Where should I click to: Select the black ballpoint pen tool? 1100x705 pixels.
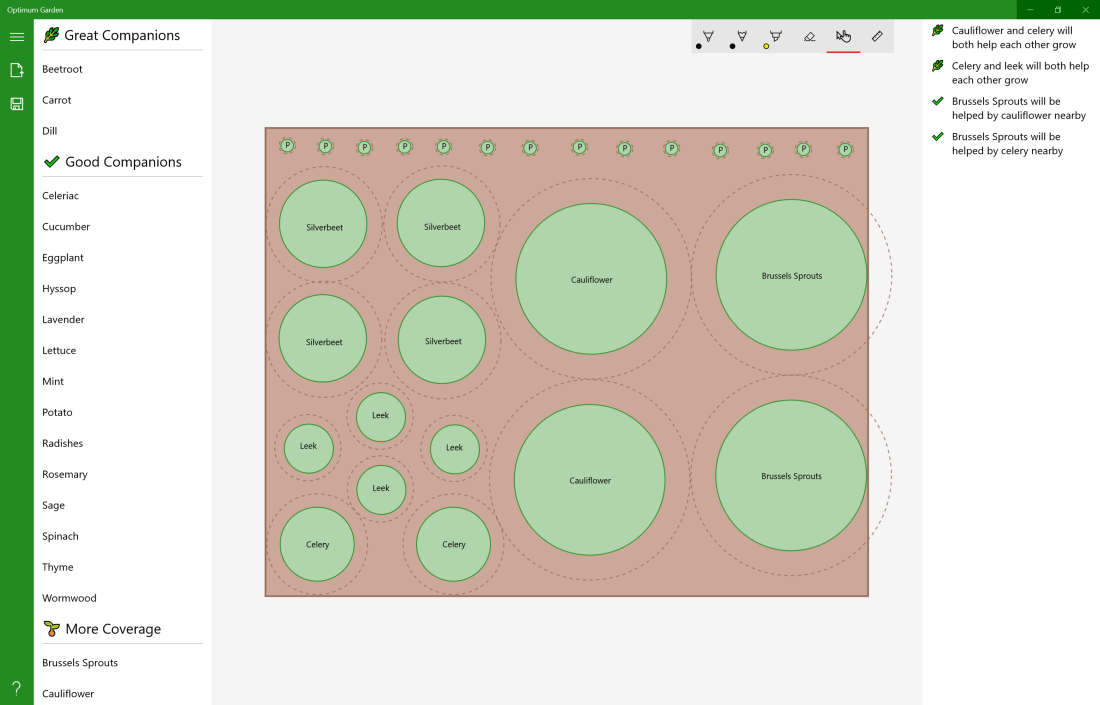708,37
